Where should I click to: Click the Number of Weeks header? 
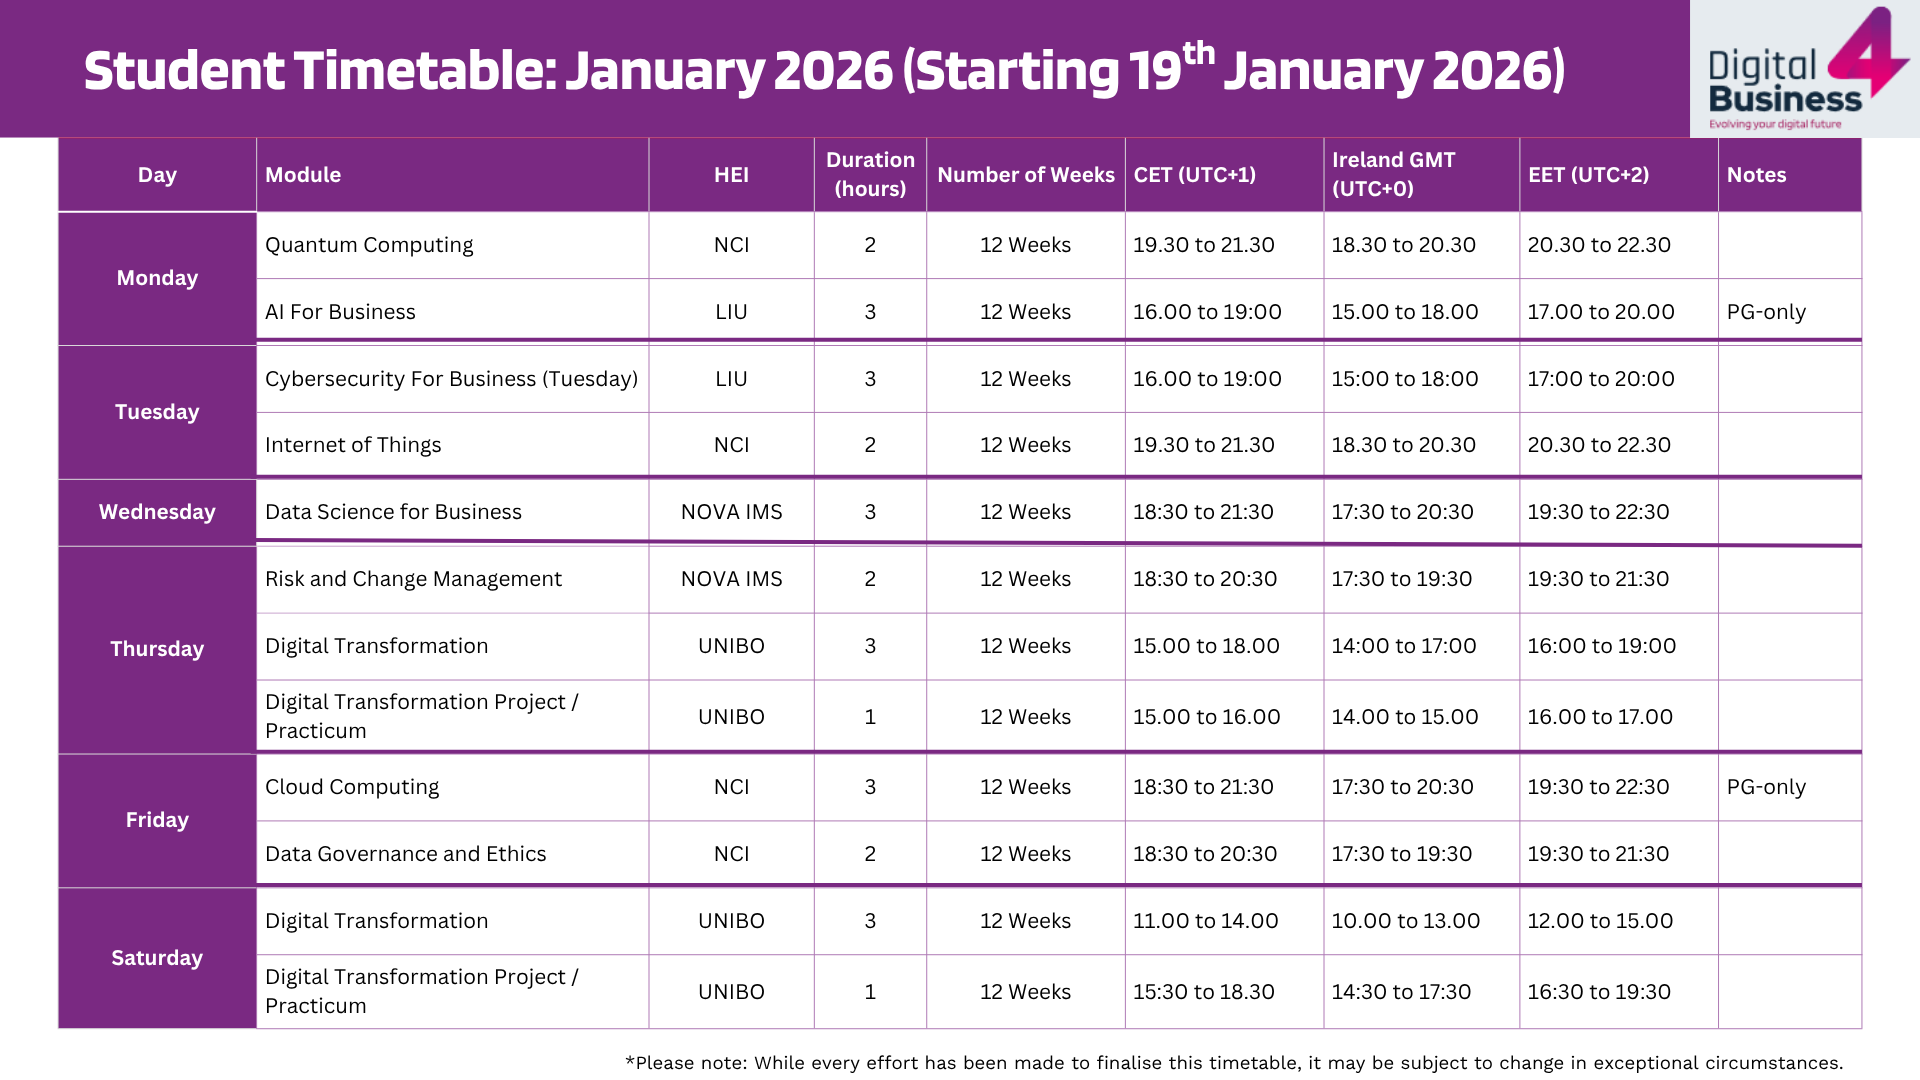pos(1025,175)
